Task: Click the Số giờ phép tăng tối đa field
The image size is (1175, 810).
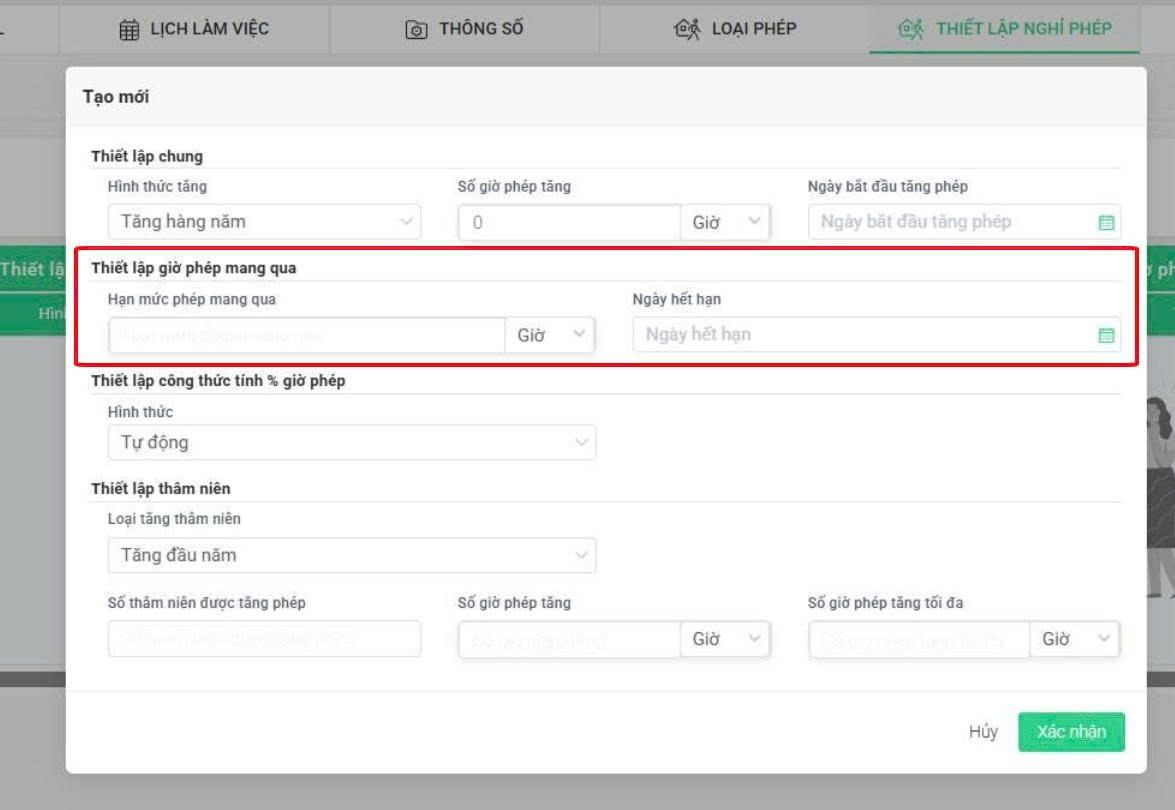Action: click(x=919, y=639)
